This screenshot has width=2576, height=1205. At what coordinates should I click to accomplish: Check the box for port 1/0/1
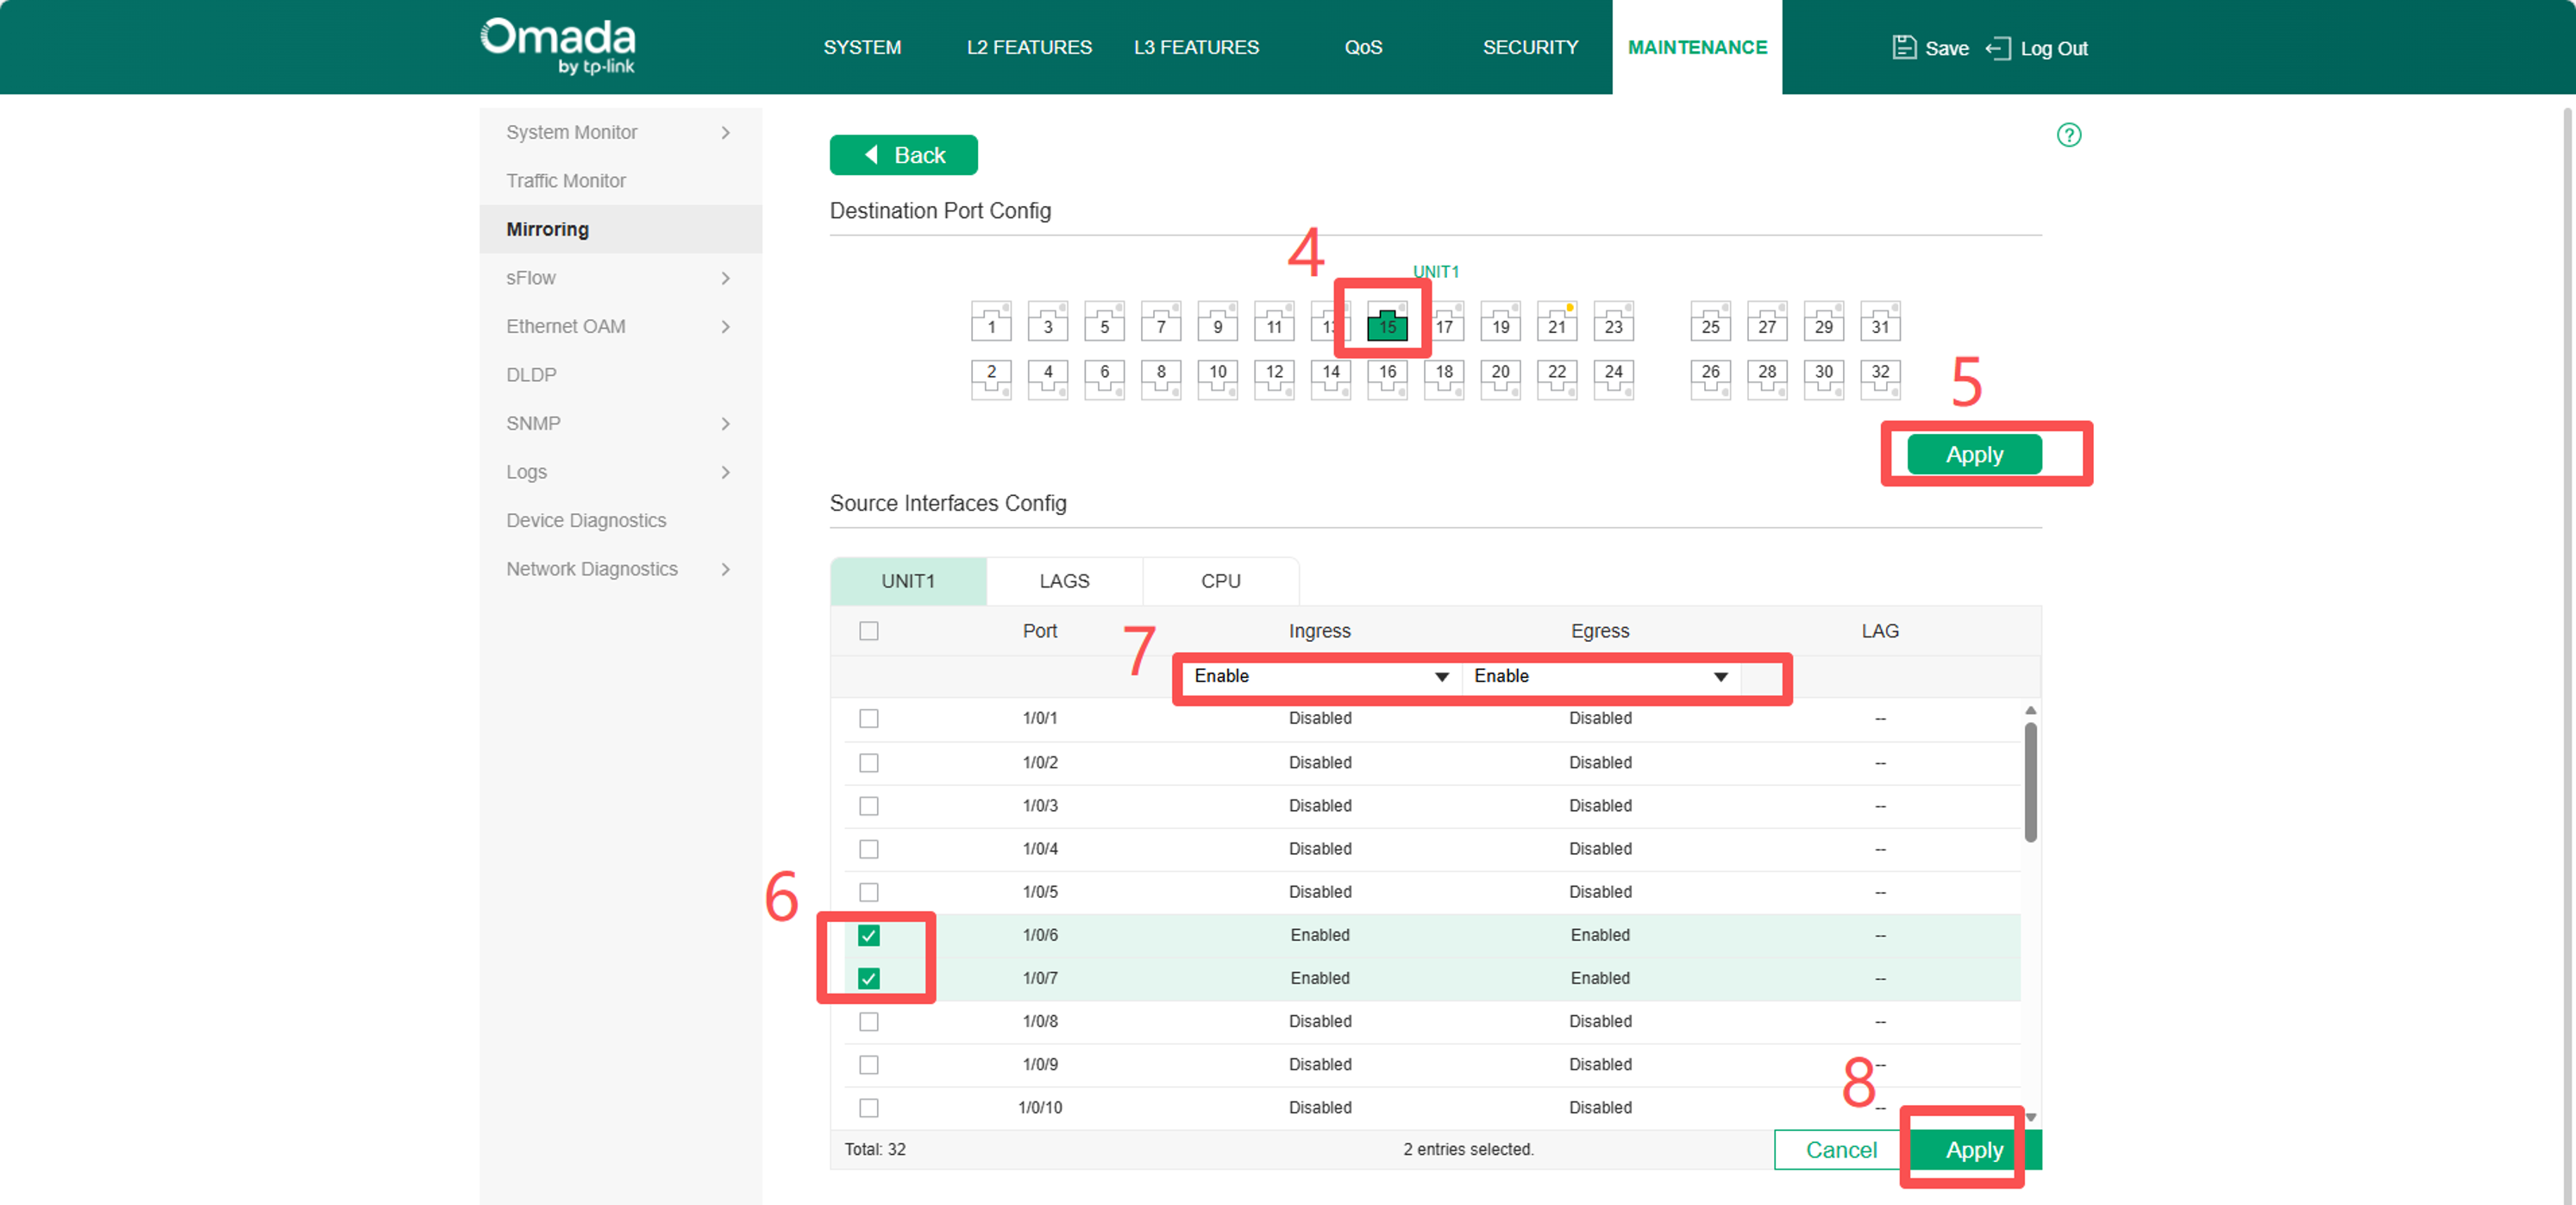pyautogui.click(x=868, y=718)
